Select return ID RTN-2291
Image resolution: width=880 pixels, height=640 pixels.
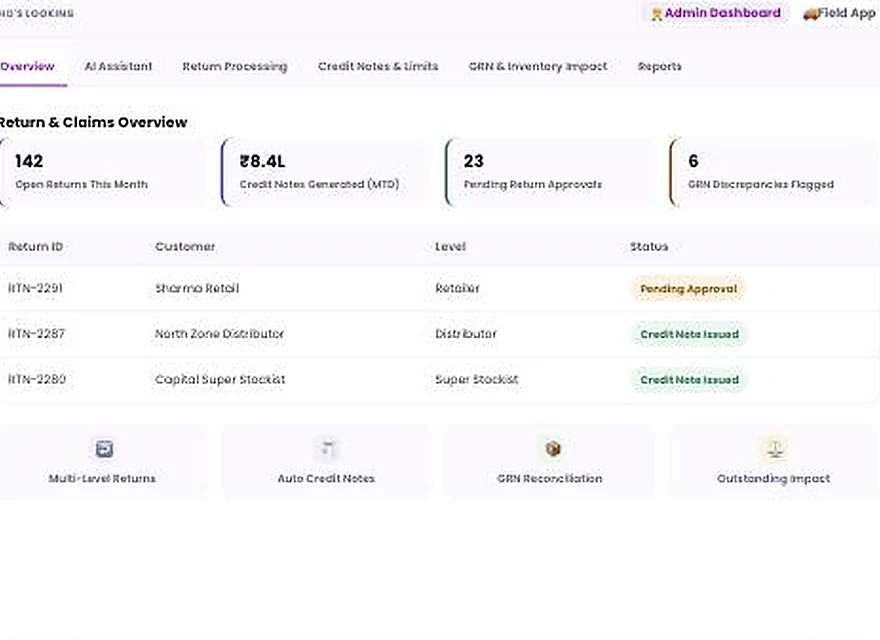pos(35,288)
